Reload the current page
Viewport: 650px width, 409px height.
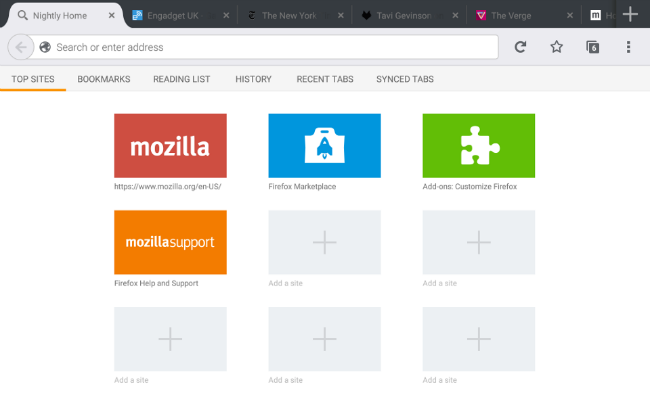(520, 47)
